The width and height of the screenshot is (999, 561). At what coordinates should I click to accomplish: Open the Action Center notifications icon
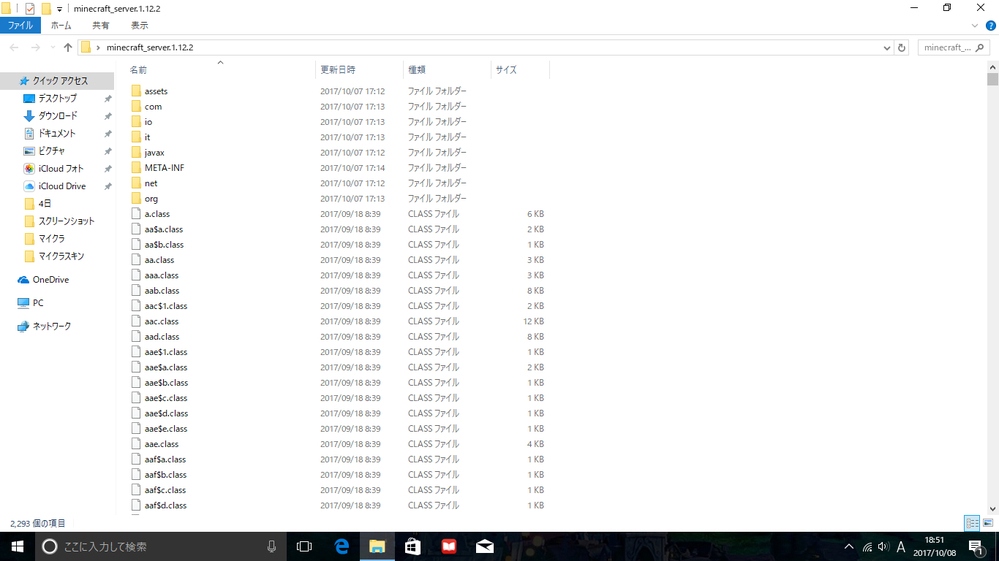tap(975, 547)
